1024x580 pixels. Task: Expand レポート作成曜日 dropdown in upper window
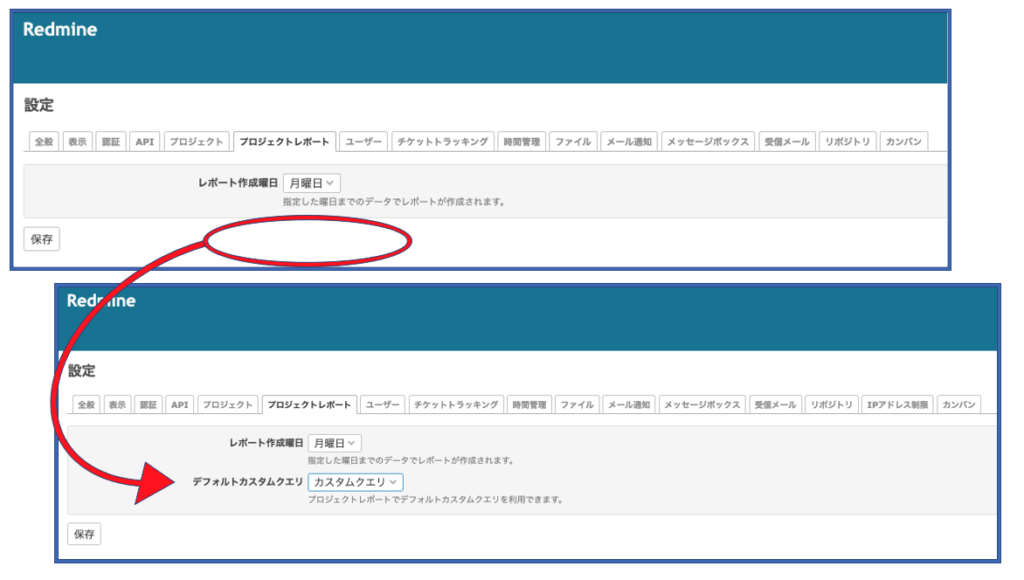click(x=312, y=184)
